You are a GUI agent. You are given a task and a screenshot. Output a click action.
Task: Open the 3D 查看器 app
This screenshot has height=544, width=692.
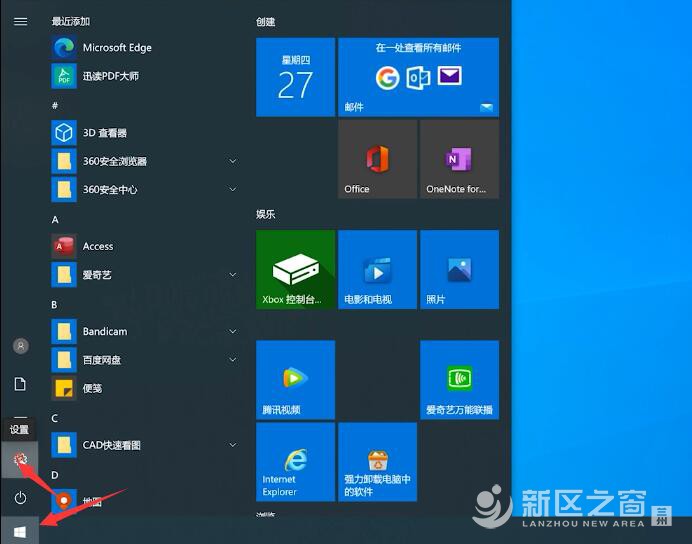click(104, 132)
